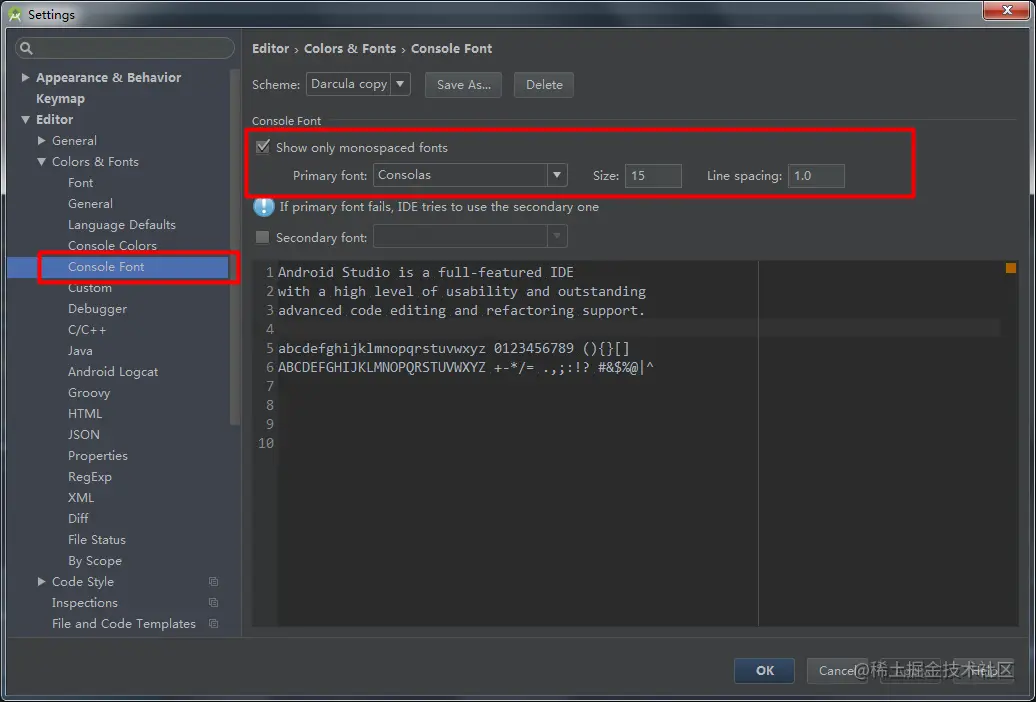Select General under Colors & Fonts
The width and height of the screenshot is (1036, 702).
tap(90, 204)
